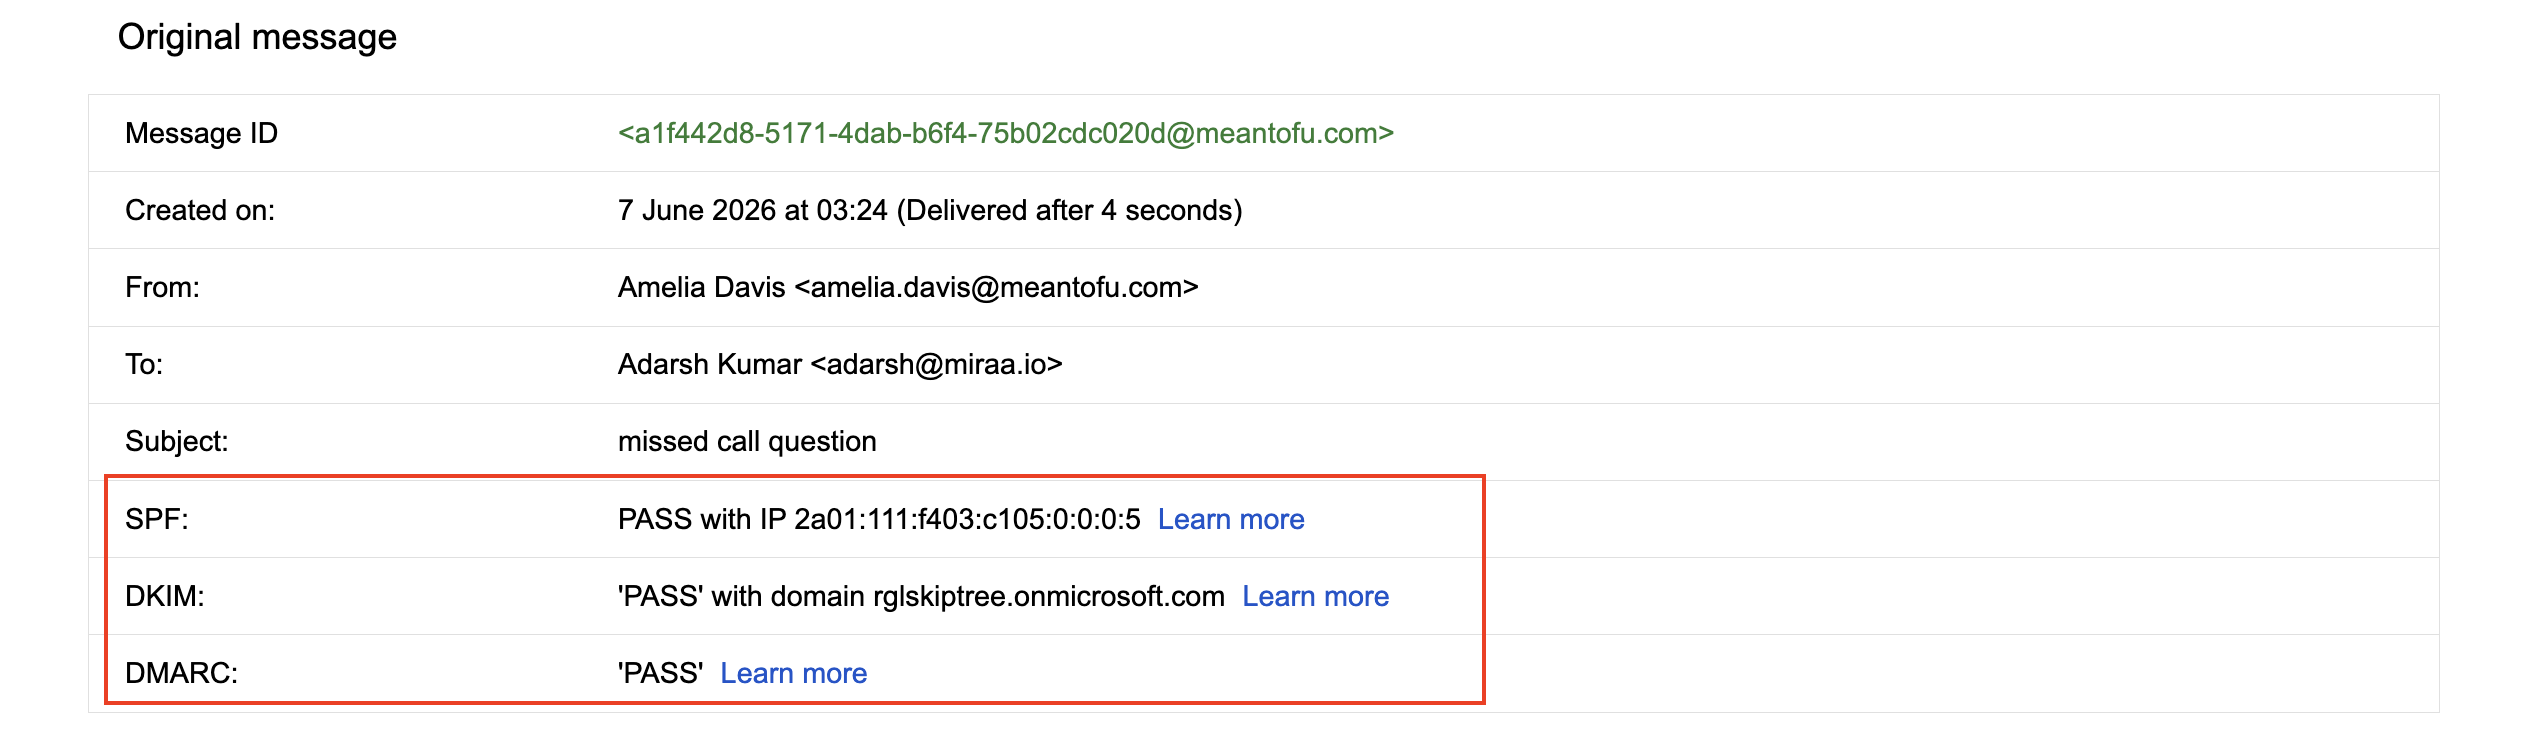
Task: Click the 'Created on:' label
Action: point(200,210)
